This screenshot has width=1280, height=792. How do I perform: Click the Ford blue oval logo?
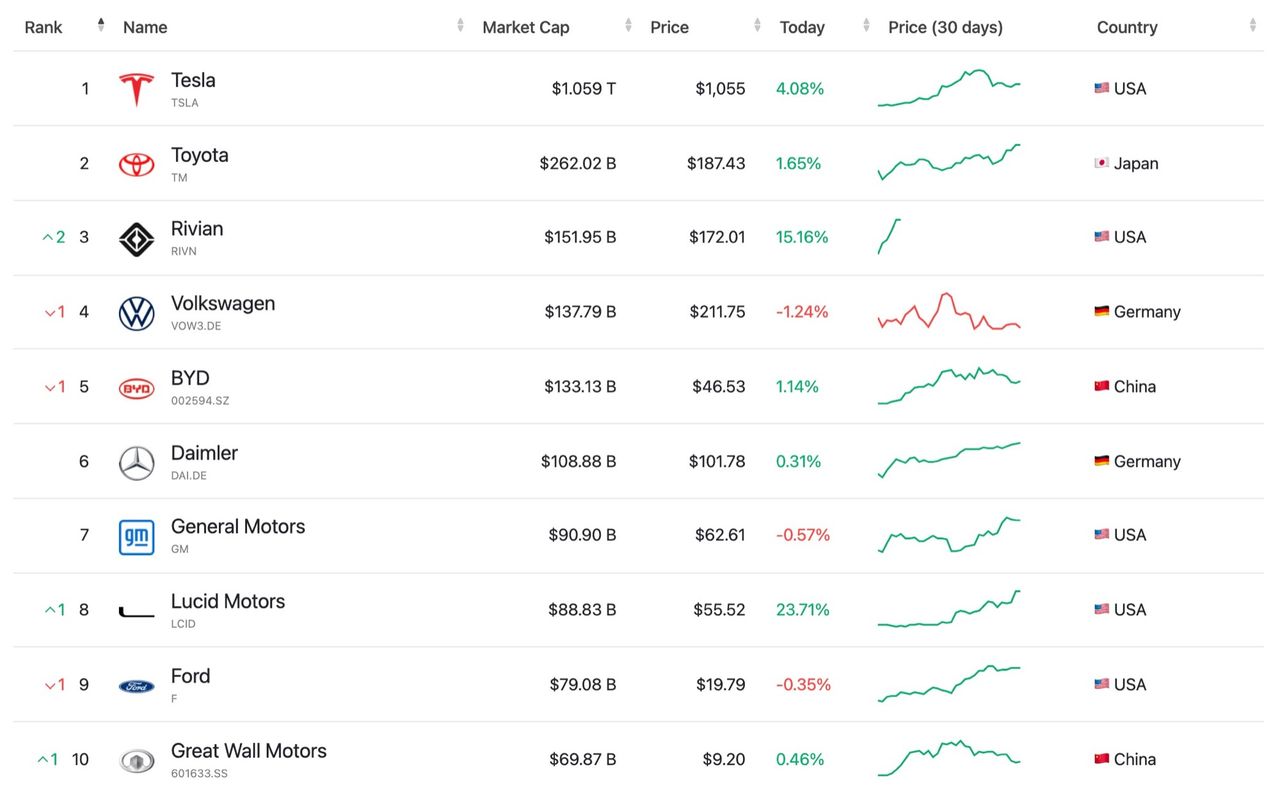click(x=136, y=686)
